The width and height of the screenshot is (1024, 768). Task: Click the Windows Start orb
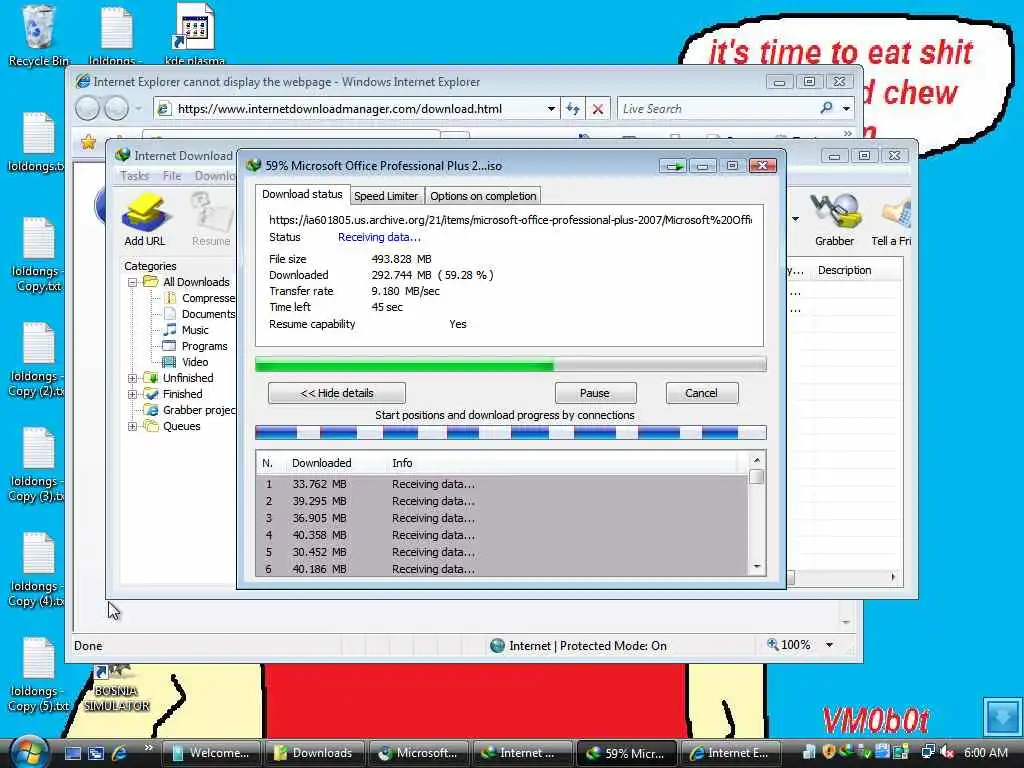point(27,752)
